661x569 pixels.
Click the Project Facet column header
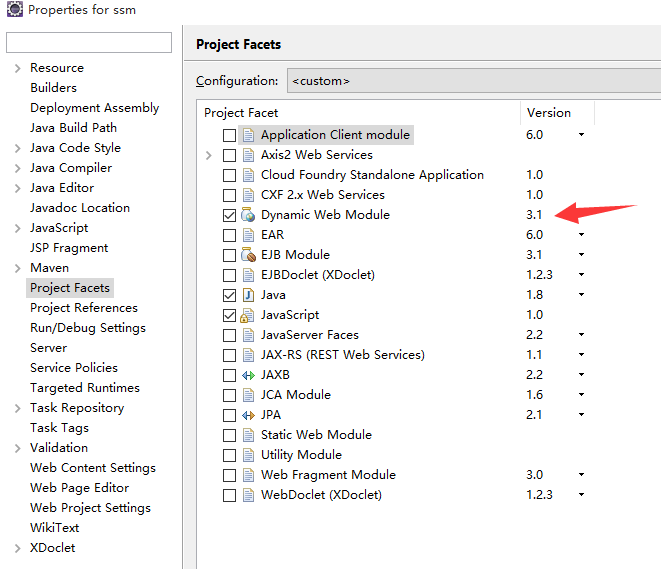click(241, 113)
